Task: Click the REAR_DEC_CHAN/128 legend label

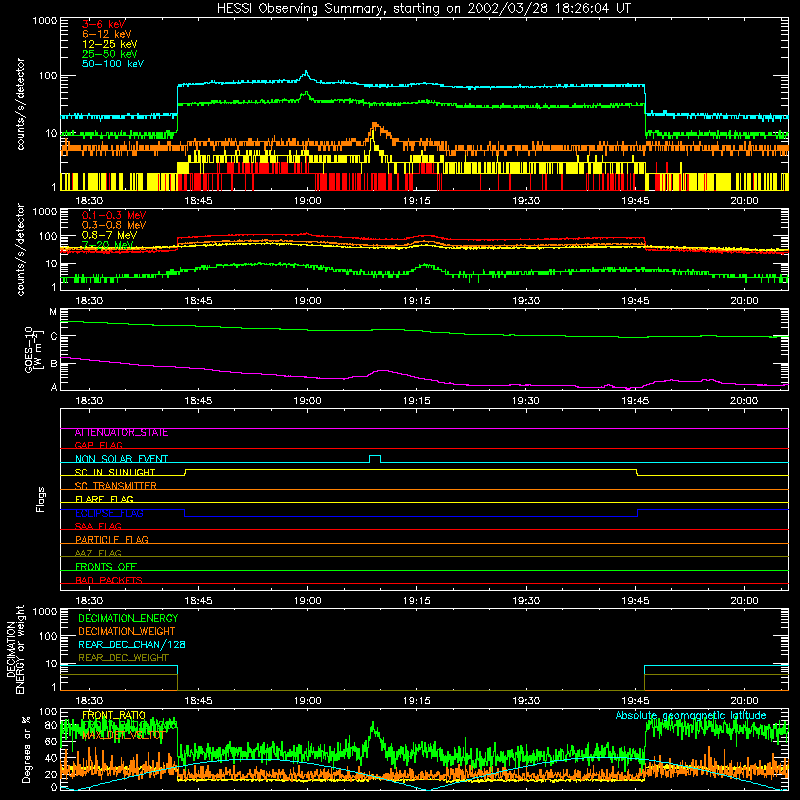Action: 132,644
